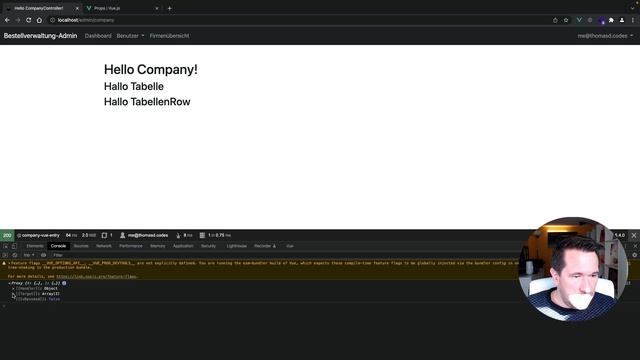Screen dimensions: 640x360
Task: Toggle the DevTools device toolbar
Action: coord(14,246)
